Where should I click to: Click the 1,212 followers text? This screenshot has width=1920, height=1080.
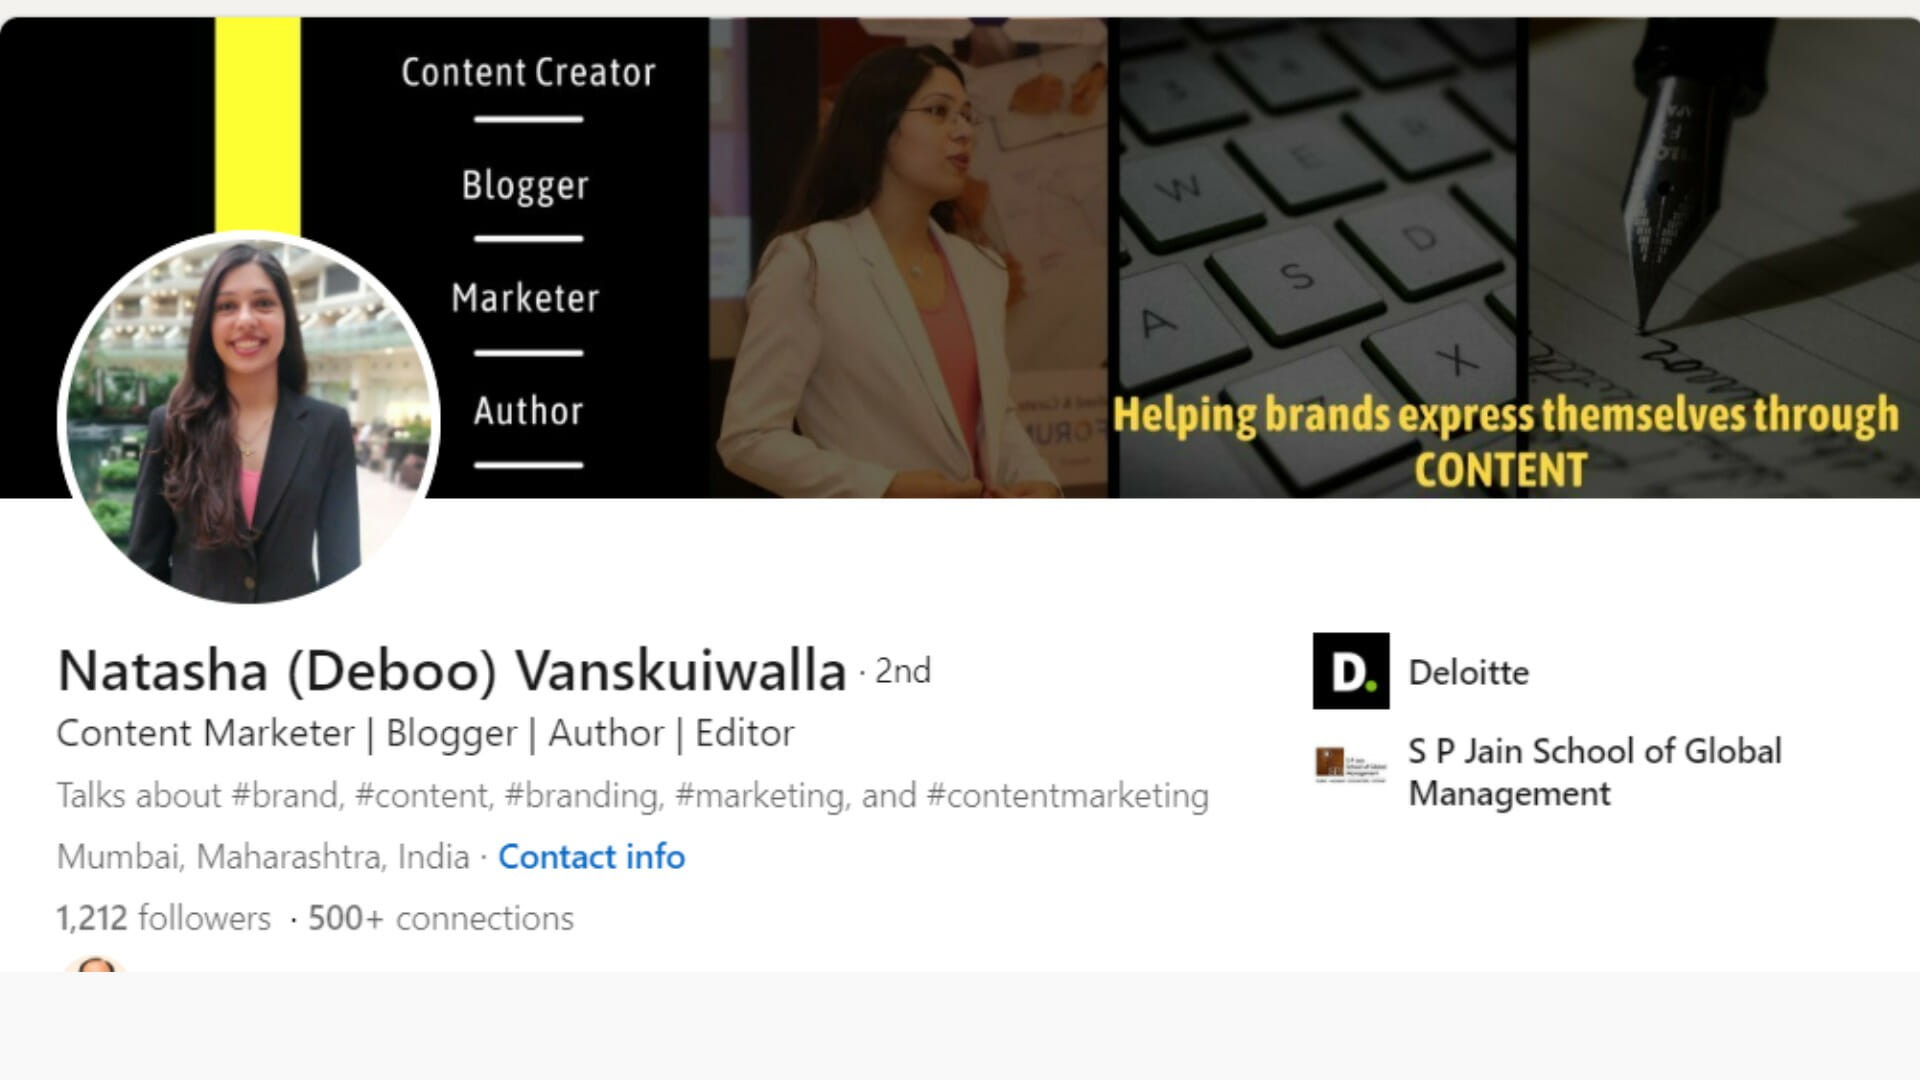163,918
